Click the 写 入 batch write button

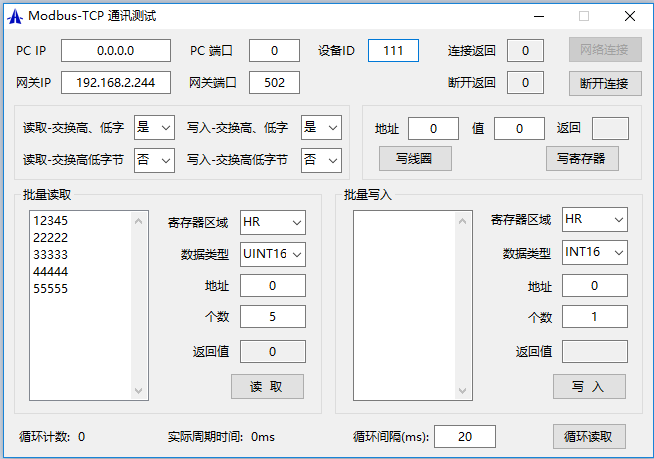[x=589, y=387]
